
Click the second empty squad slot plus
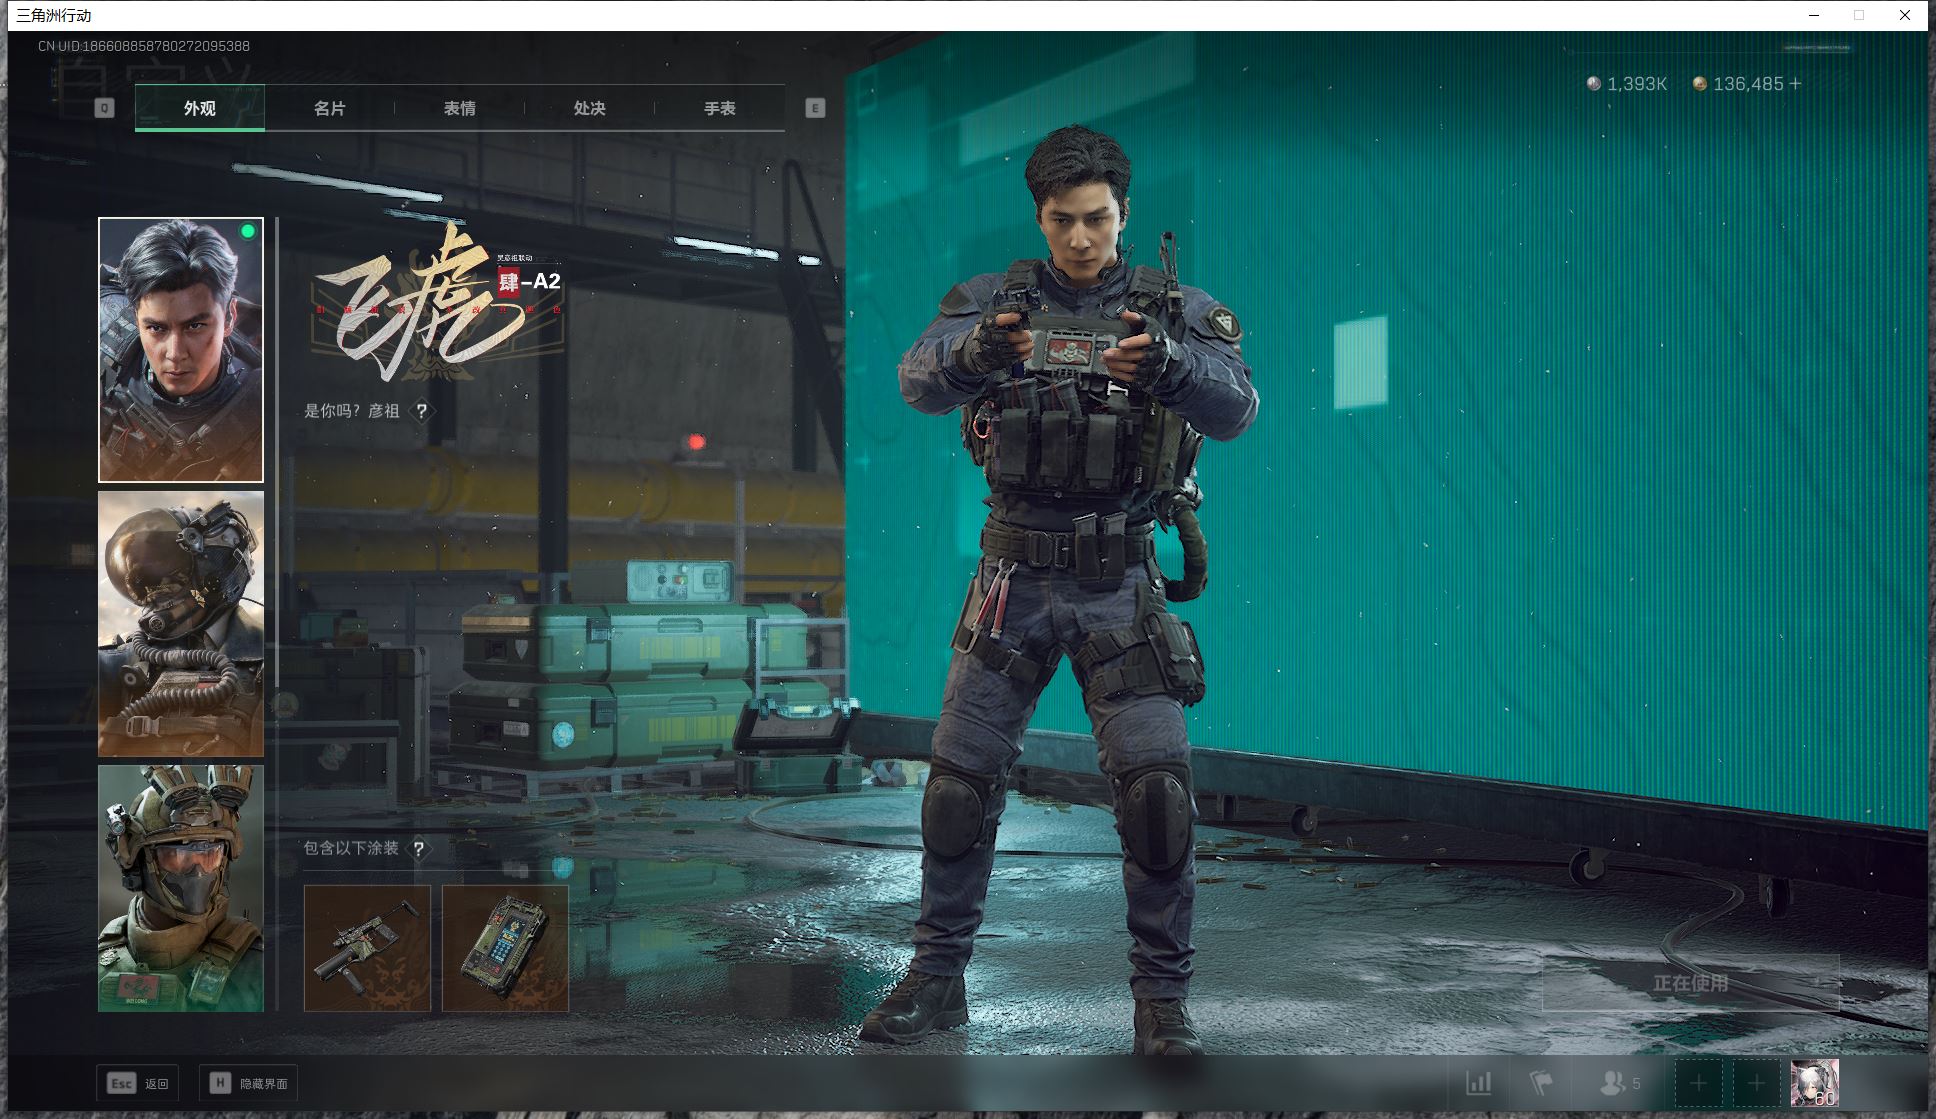(1756, 1083)
